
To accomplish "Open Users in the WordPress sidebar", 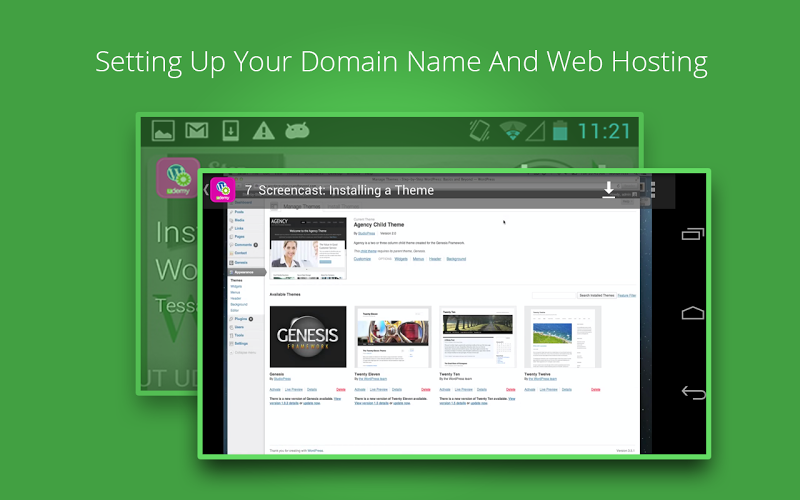I will pos(239,327).
